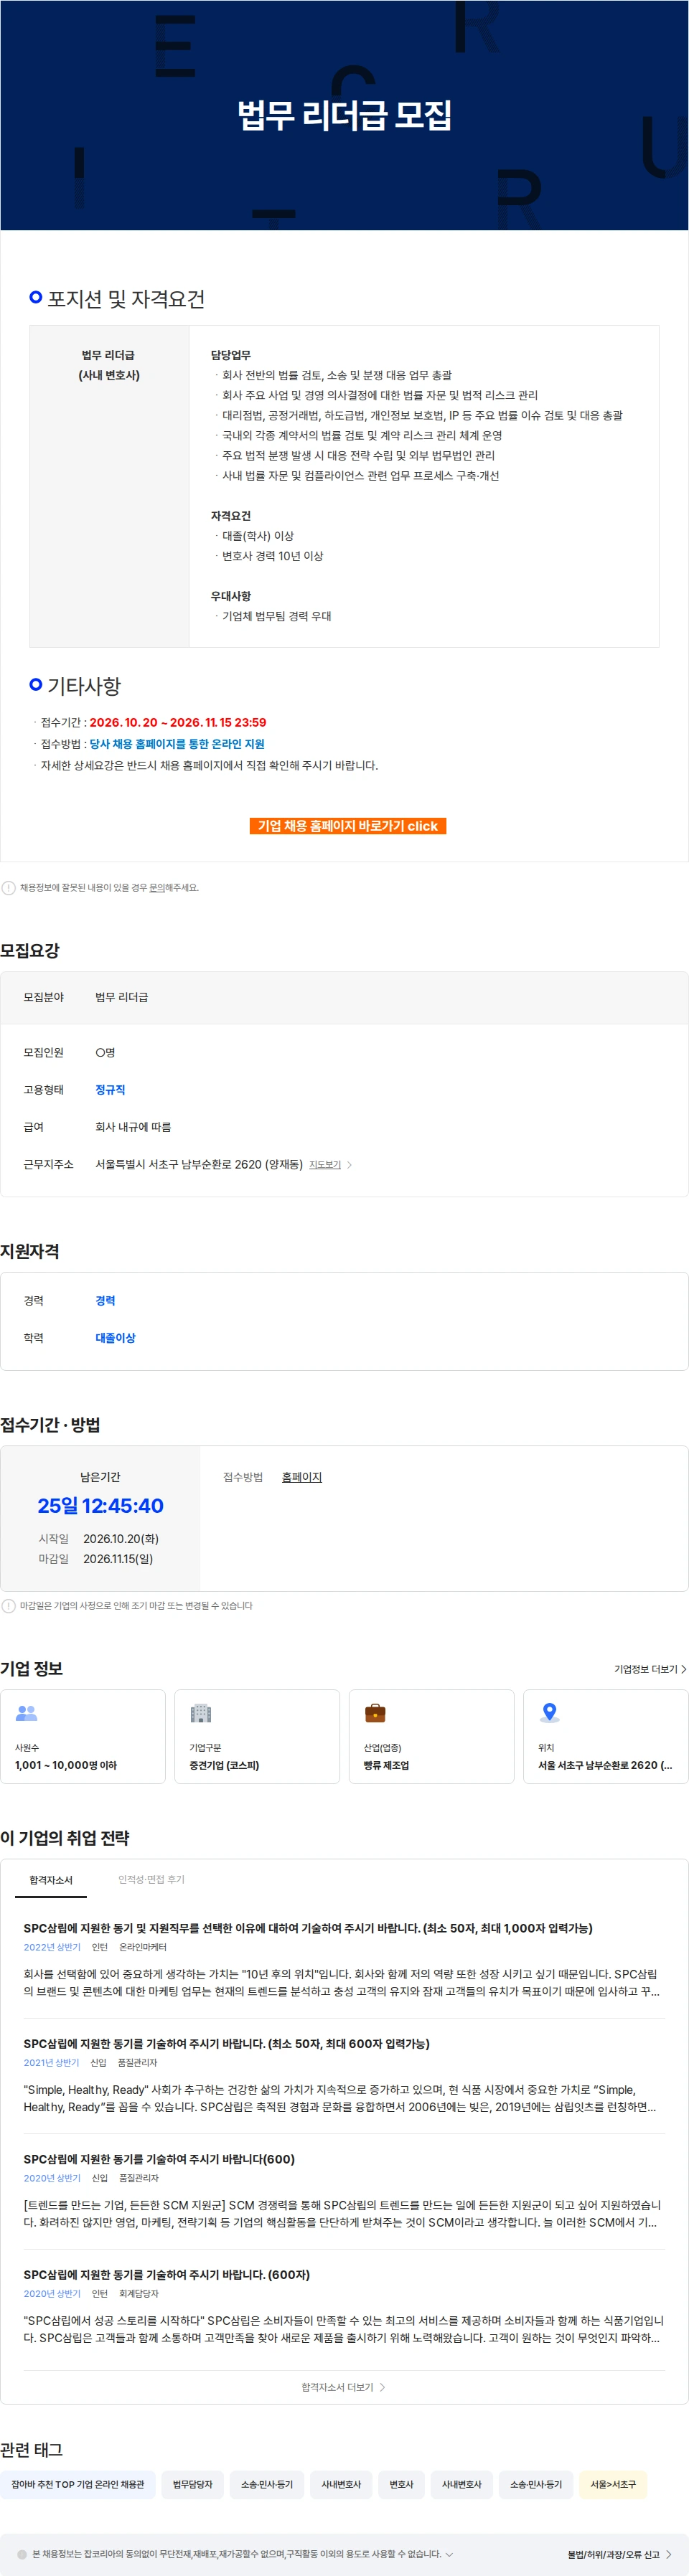This screenshot has width=689, height=2576.
Task: Click the chevron next to 지도보기
Action: tap(349, 1164)
